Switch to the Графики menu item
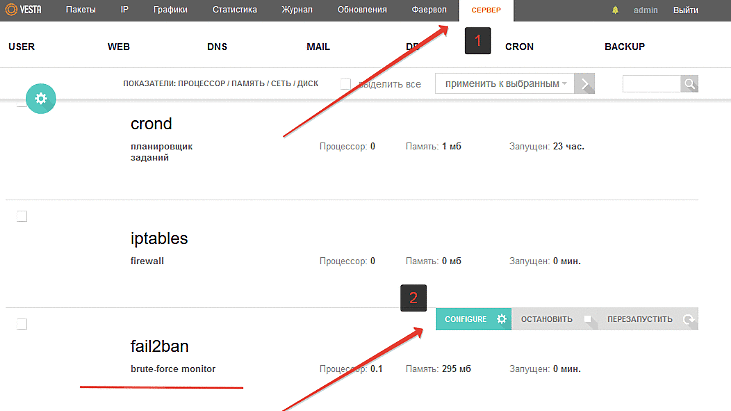This screenshot has width=731, height=411. pyautogui.click(x=170, y=10)
